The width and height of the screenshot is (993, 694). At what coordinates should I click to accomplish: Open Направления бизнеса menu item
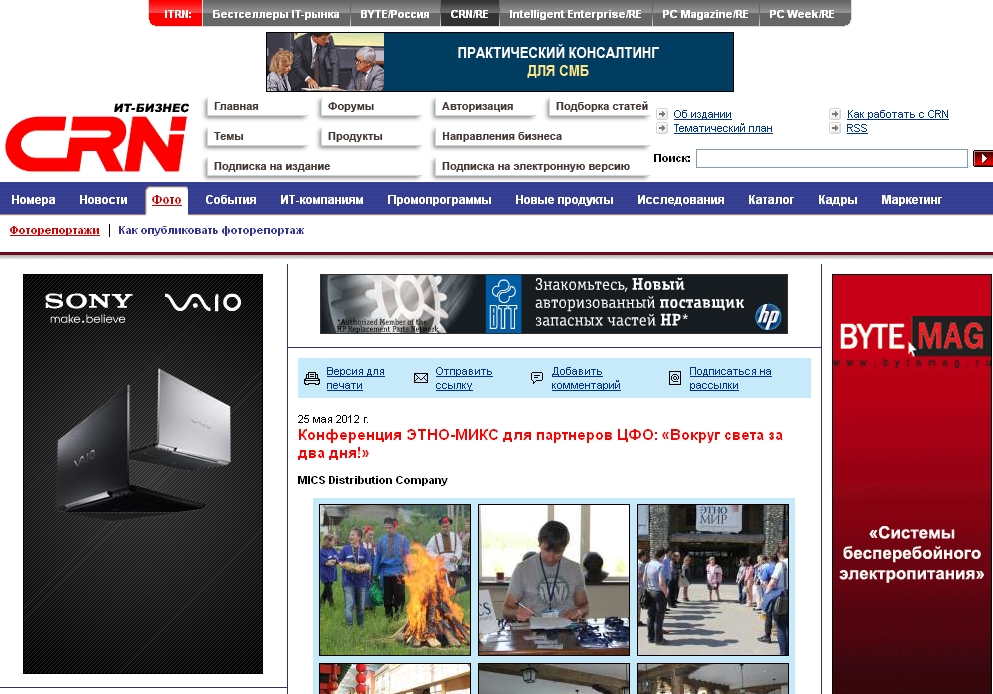[541, 136]
